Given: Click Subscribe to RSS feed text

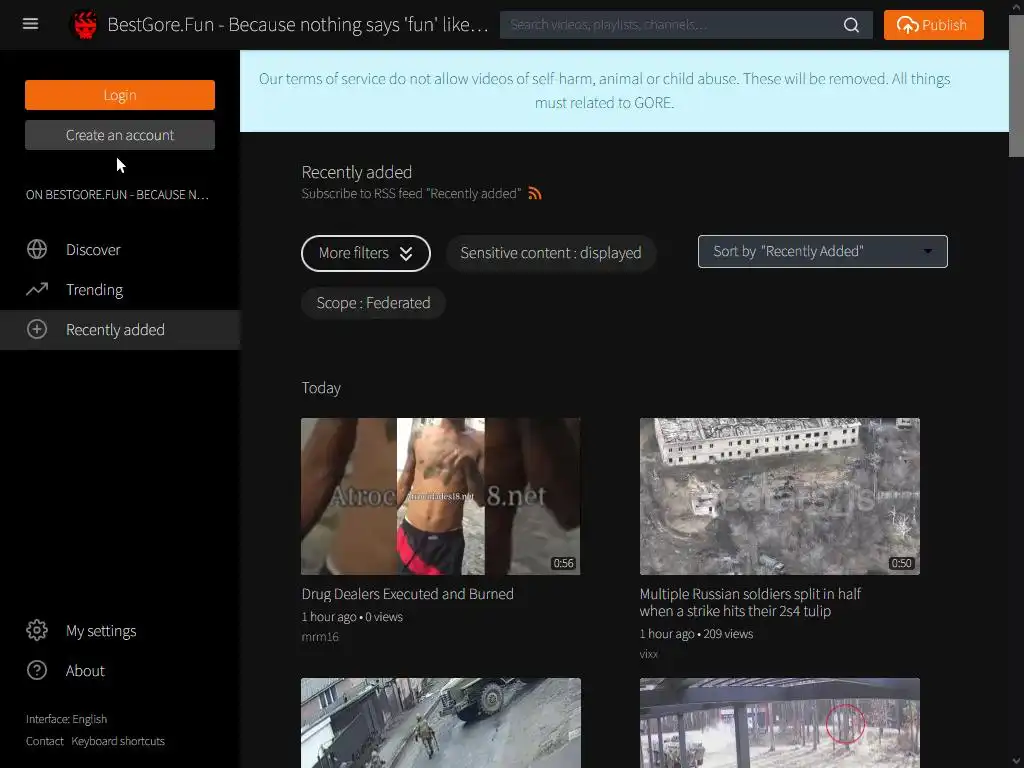Looking at the screenshot, I should 411,193.
